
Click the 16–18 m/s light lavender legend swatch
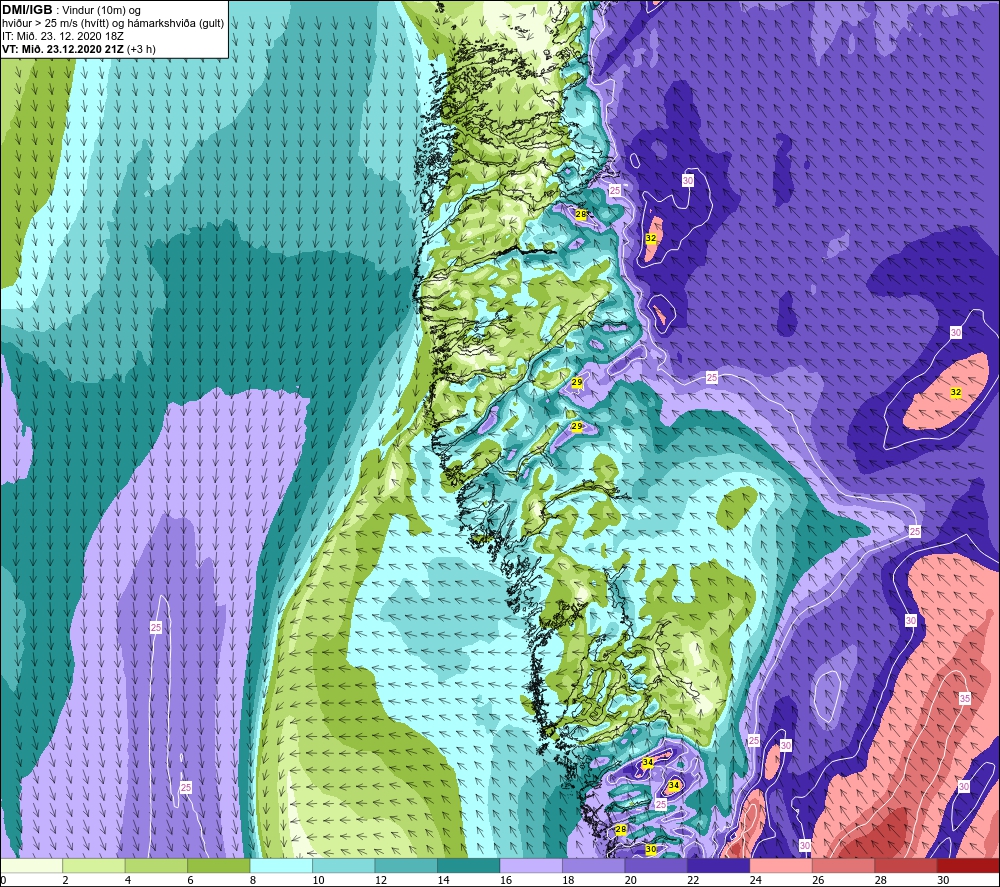tap(531, 865)
